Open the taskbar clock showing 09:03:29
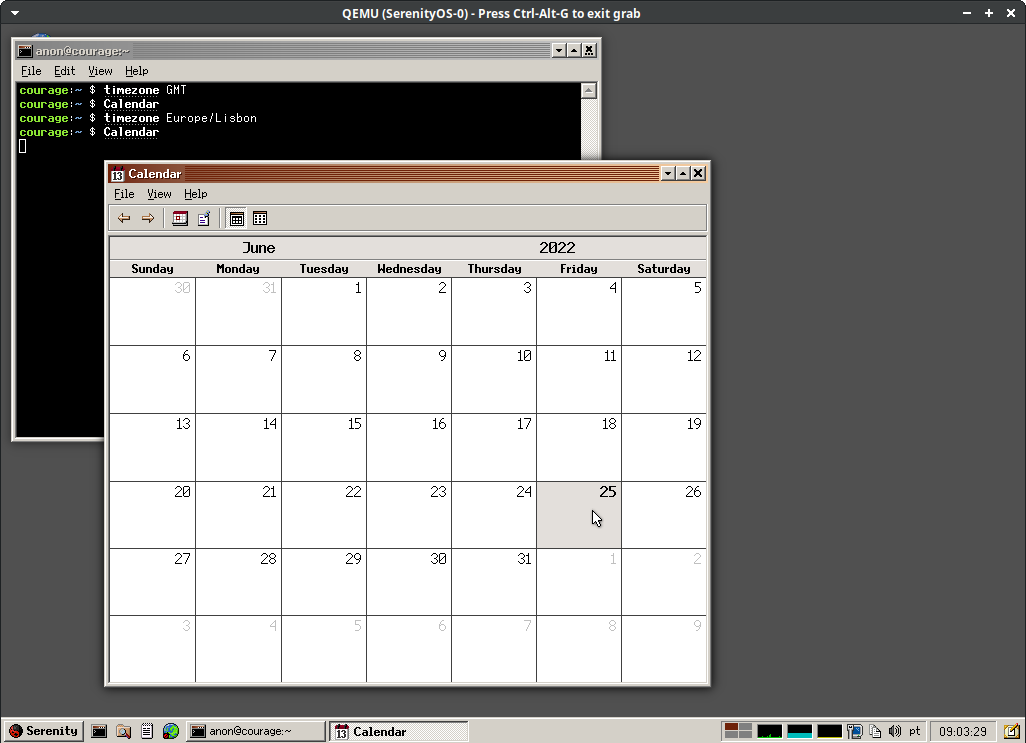 963,731
